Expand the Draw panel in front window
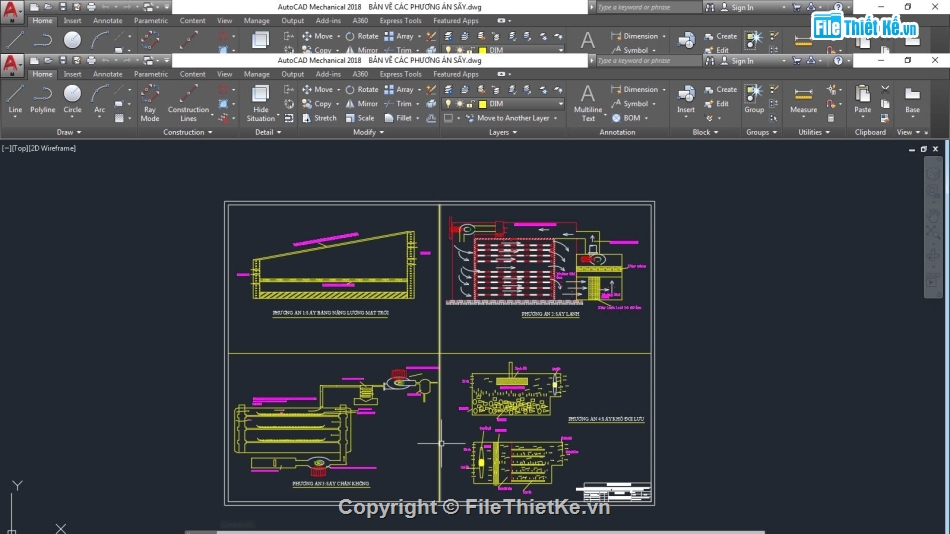950x534 pixels. [x=68, y=132]
